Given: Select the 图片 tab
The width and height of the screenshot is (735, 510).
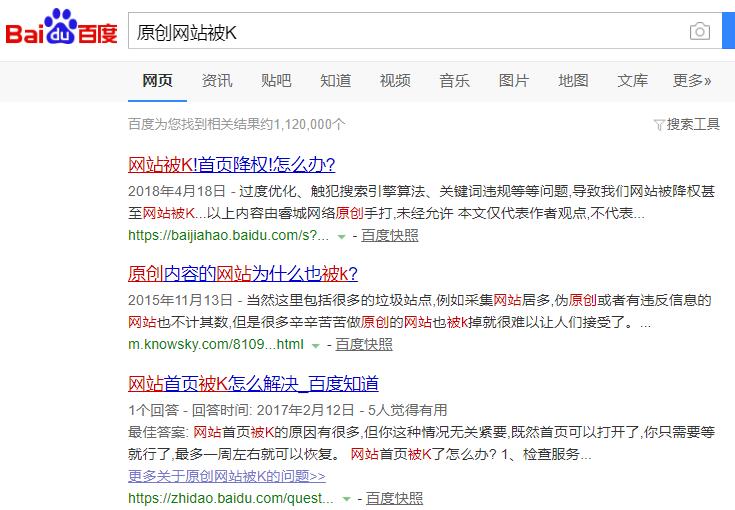Looking at the screenshot, I should coord(514,81).
